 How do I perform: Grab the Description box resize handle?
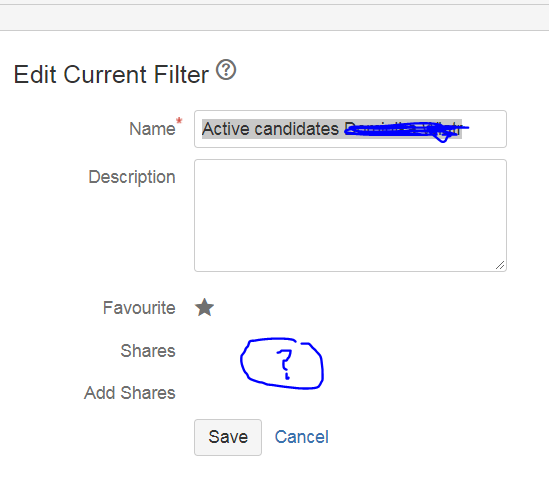tap(500, 265)
